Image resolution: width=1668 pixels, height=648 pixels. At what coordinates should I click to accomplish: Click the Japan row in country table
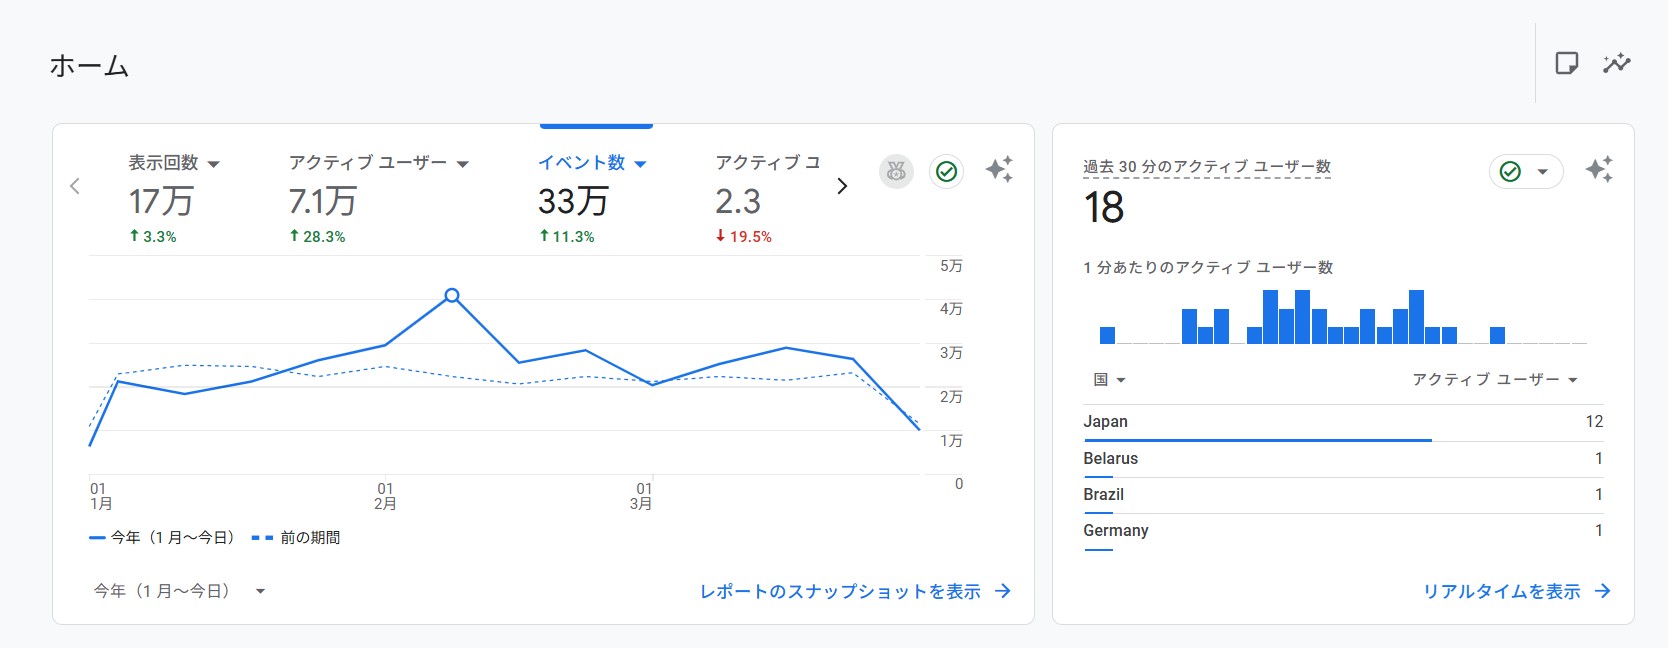(1343, 422)
